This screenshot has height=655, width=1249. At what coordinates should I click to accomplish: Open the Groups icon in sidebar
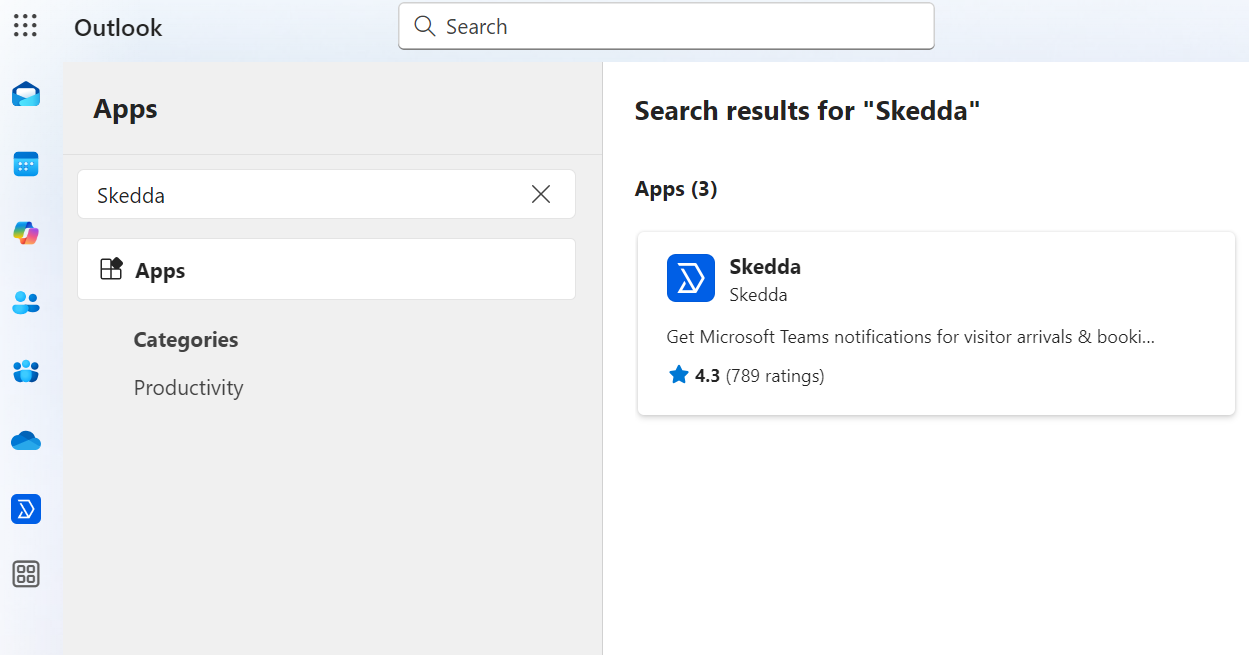coord(26,371)
